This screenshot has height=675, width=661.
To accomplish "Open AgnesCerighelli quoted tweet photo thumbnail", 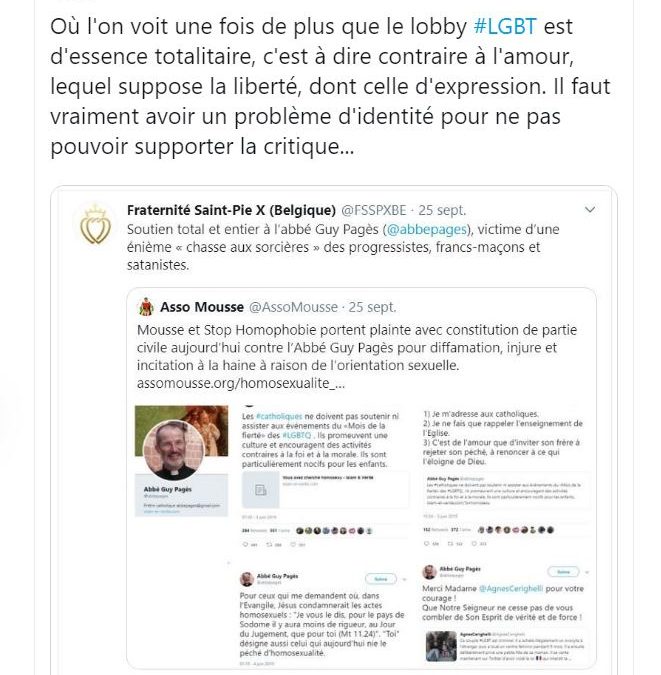I will point(441,646).
